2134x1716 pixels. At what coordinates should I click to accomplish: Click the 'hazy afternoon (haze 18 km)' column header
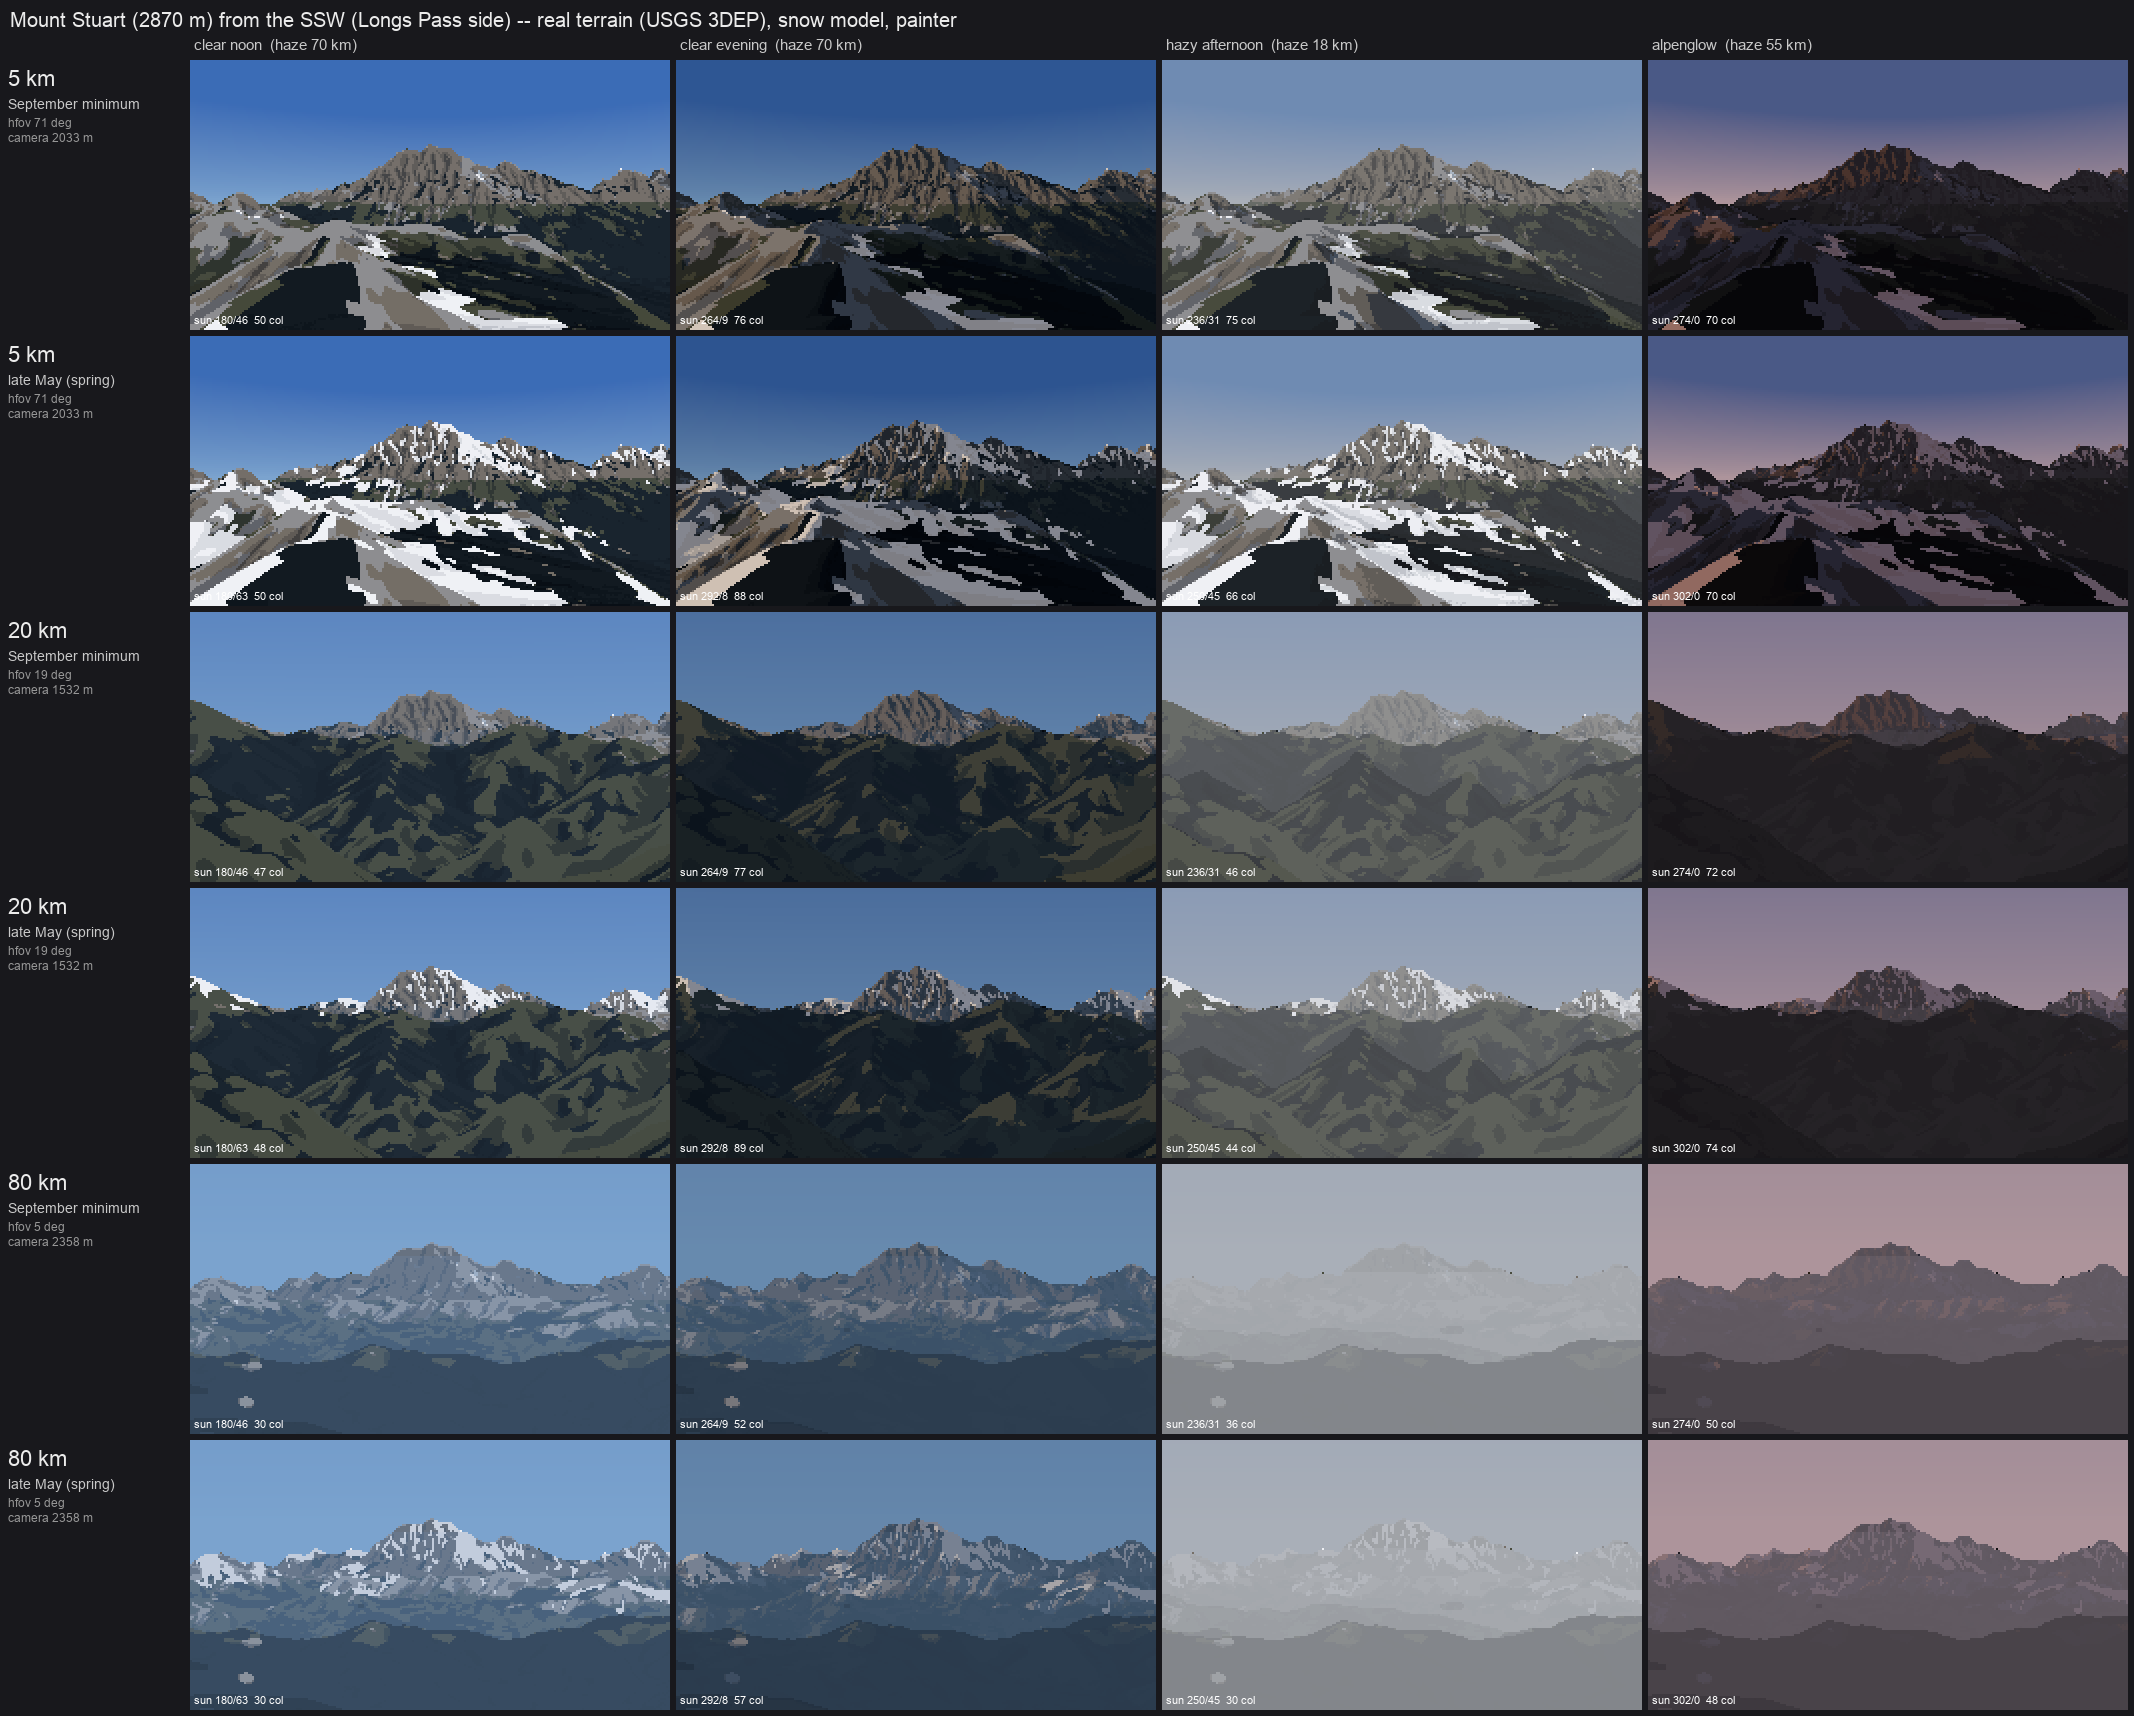[1262, 45]
